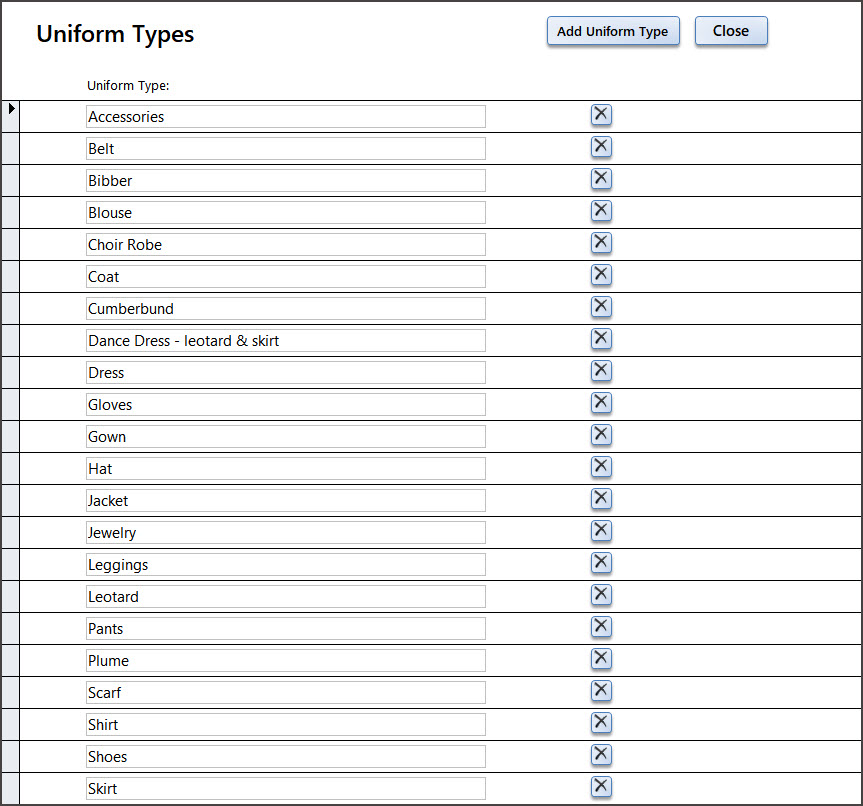Close the Uniform Types form
Screen dimensions: 863x806
click(x=730, y=31)
